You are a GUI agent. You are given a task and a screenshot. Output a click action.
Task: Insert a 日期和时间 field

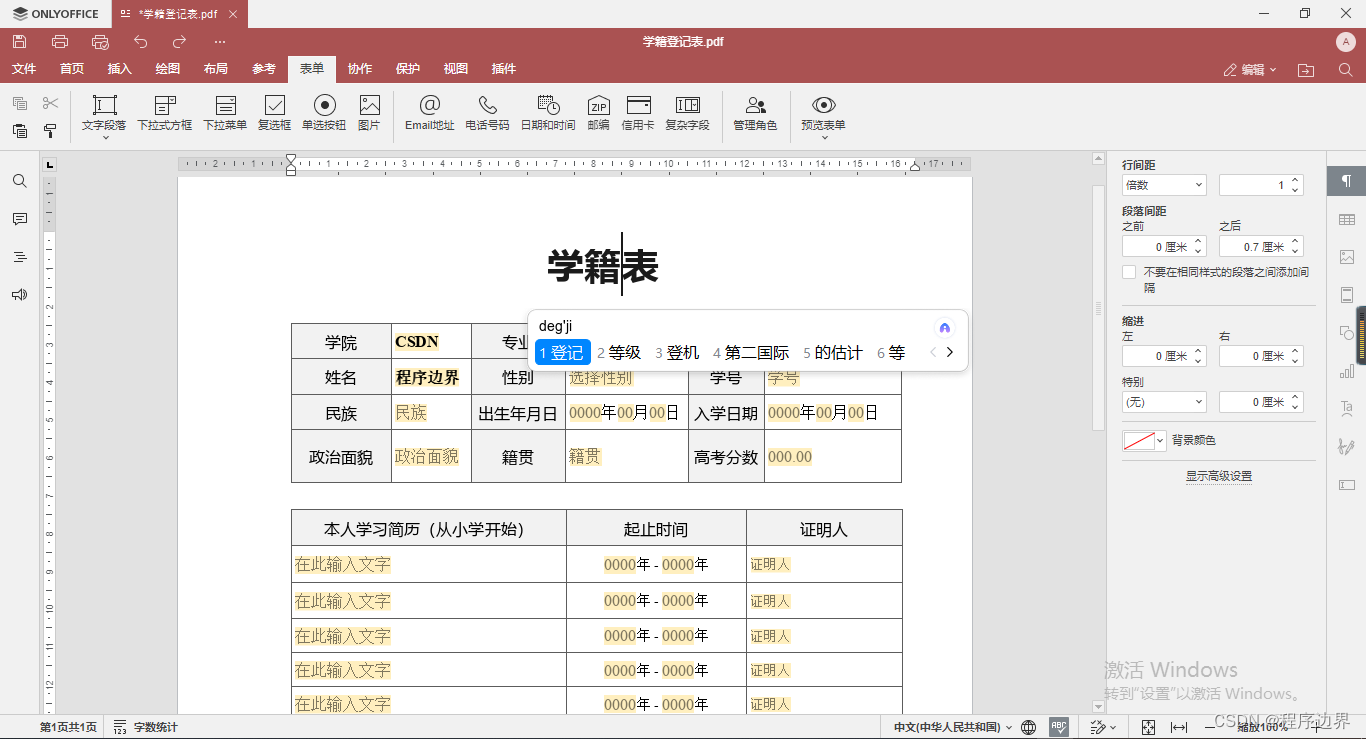[548, 112]
